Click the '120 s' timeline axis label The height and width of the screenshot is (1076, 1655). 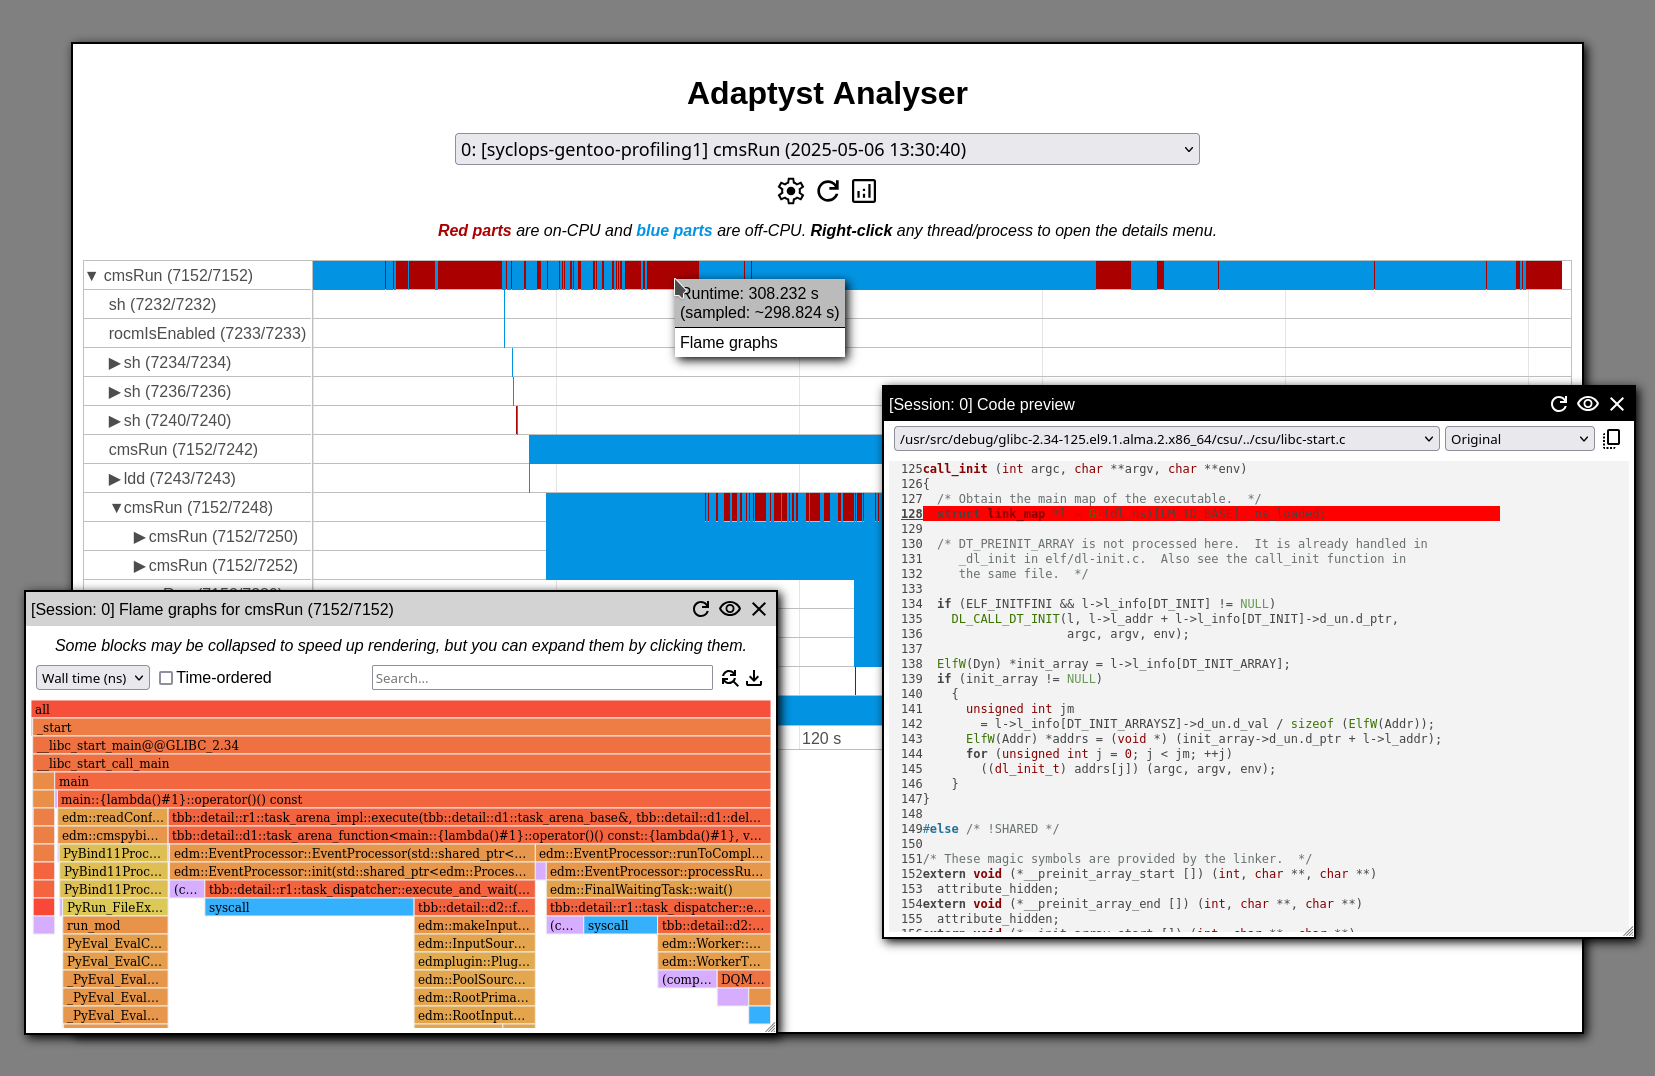click(821, 738)
